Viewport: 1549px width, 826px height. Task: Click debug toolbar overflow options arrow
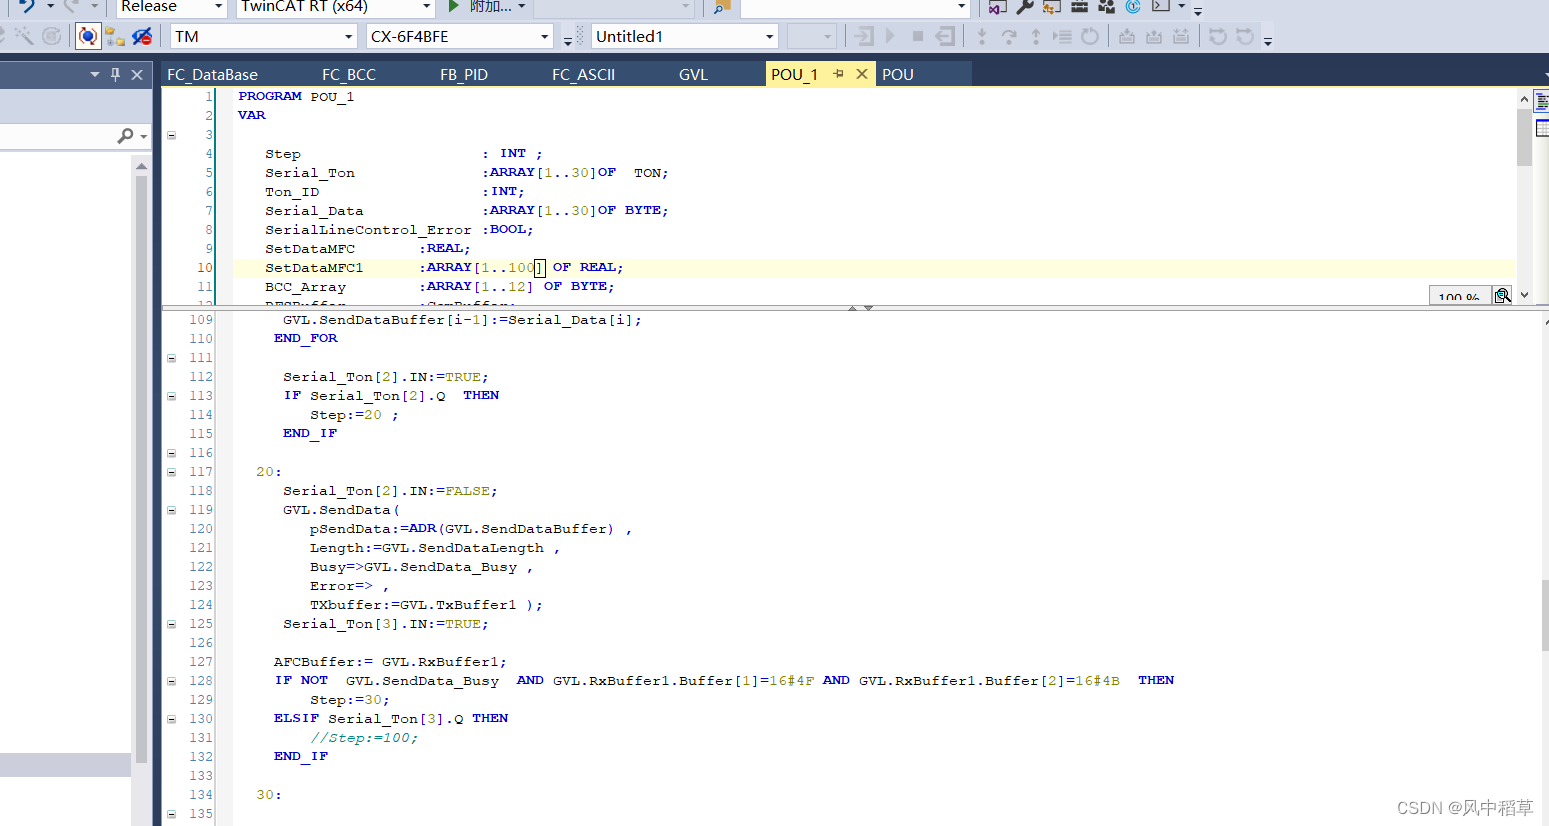pos(1268,40)
